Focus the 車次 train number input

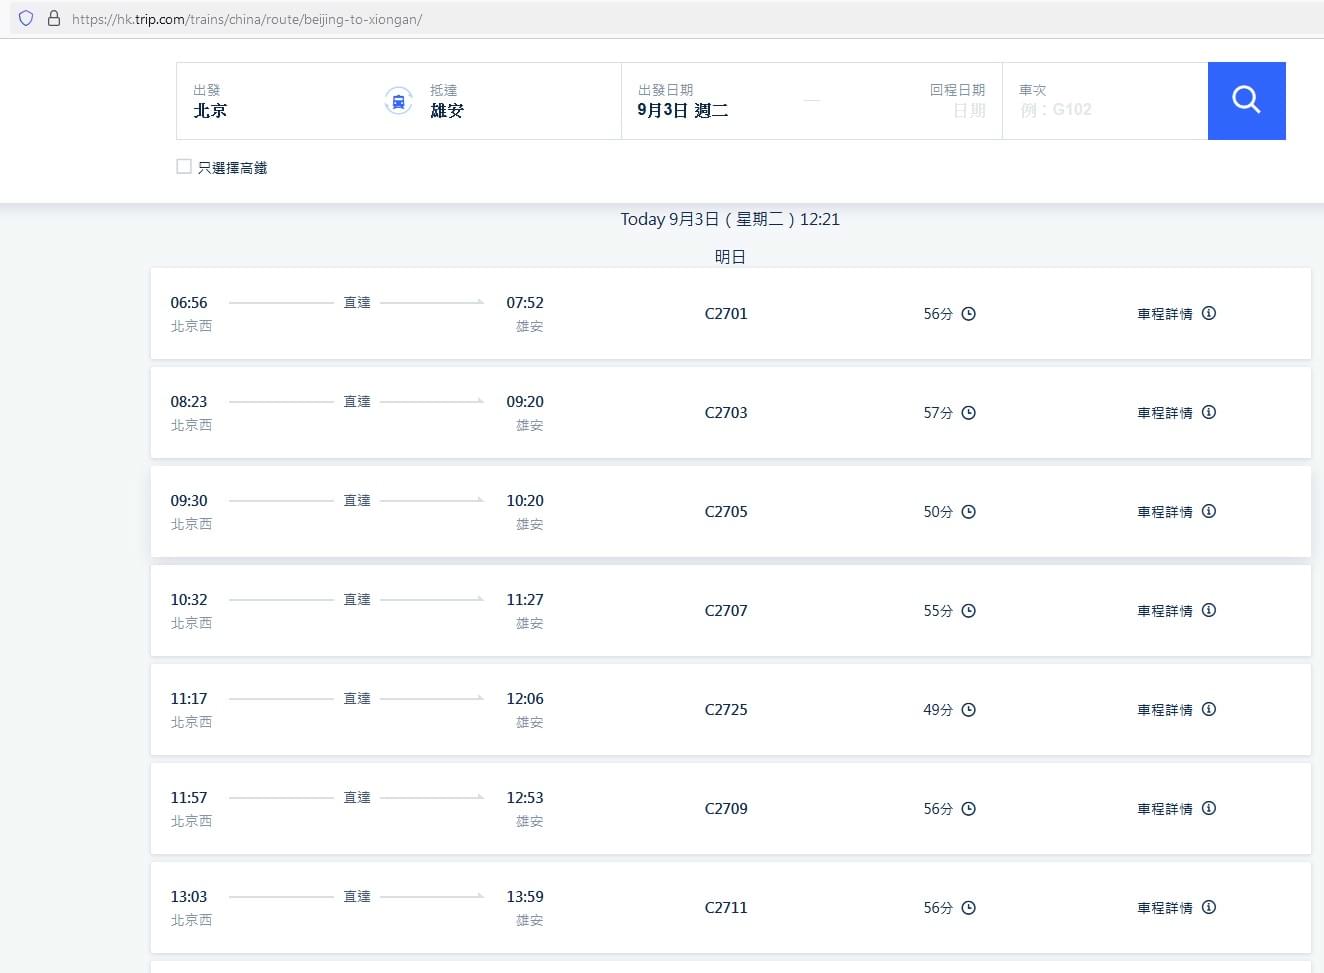pyautogui.click(x=1105, y=101)
